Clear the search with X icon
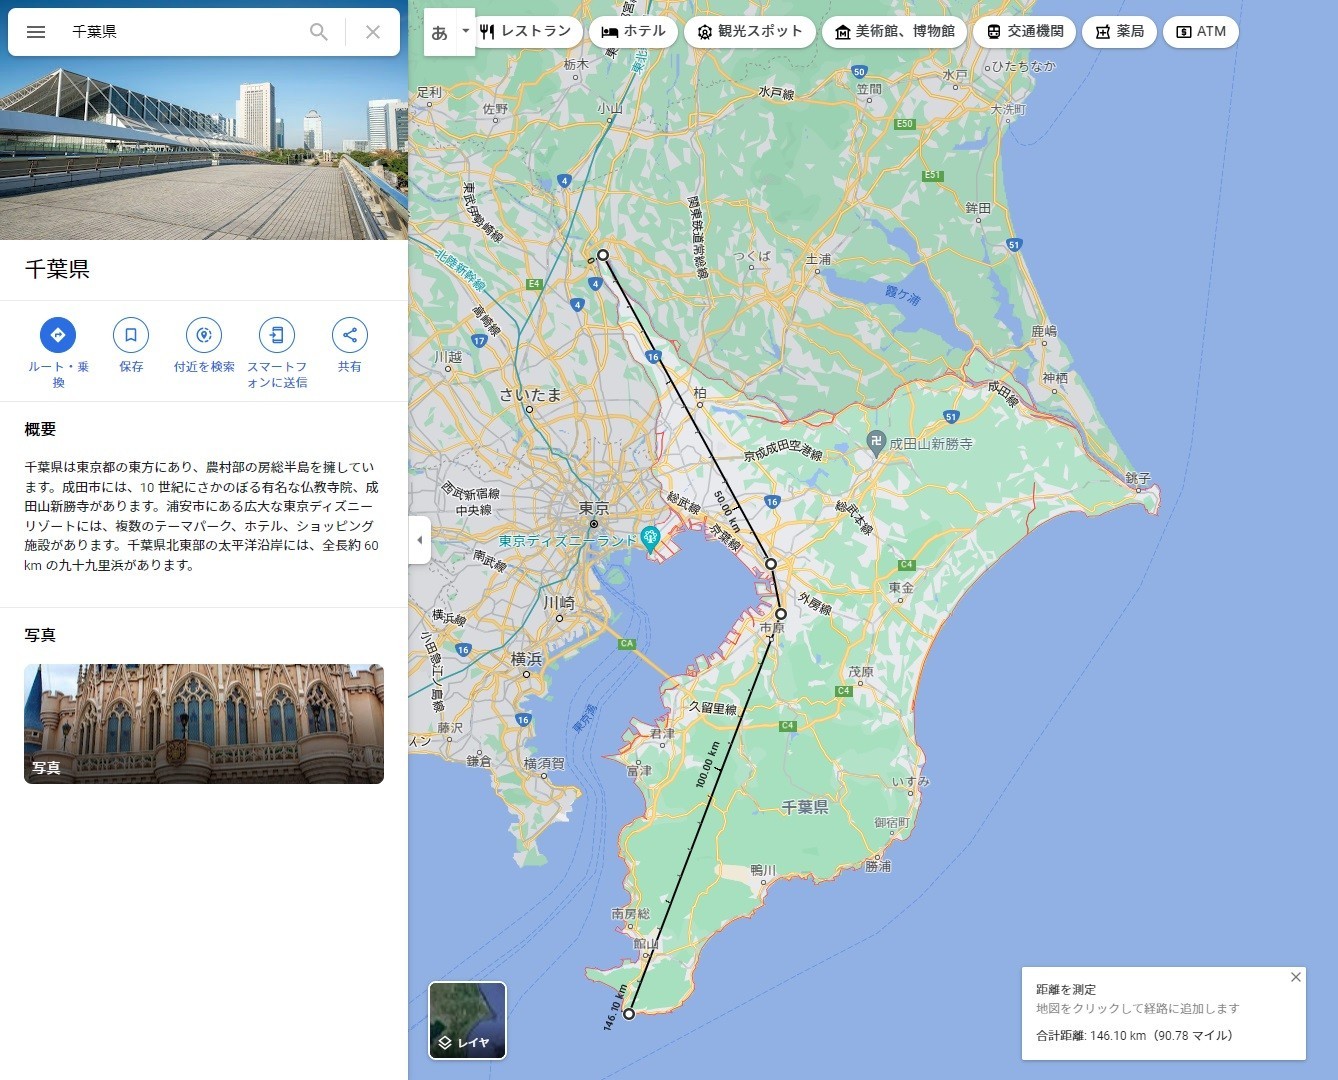 click(x=372, y=32)
